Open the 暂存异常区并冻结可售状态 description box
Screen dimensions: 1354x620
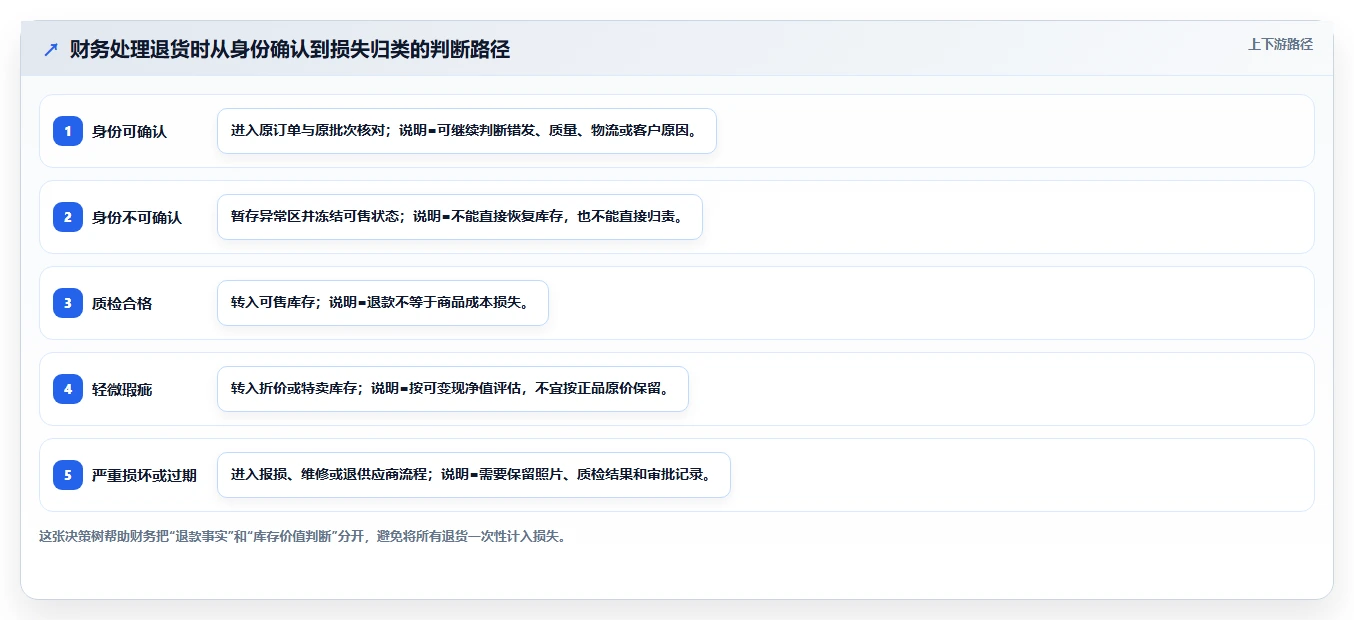(460, 217)
